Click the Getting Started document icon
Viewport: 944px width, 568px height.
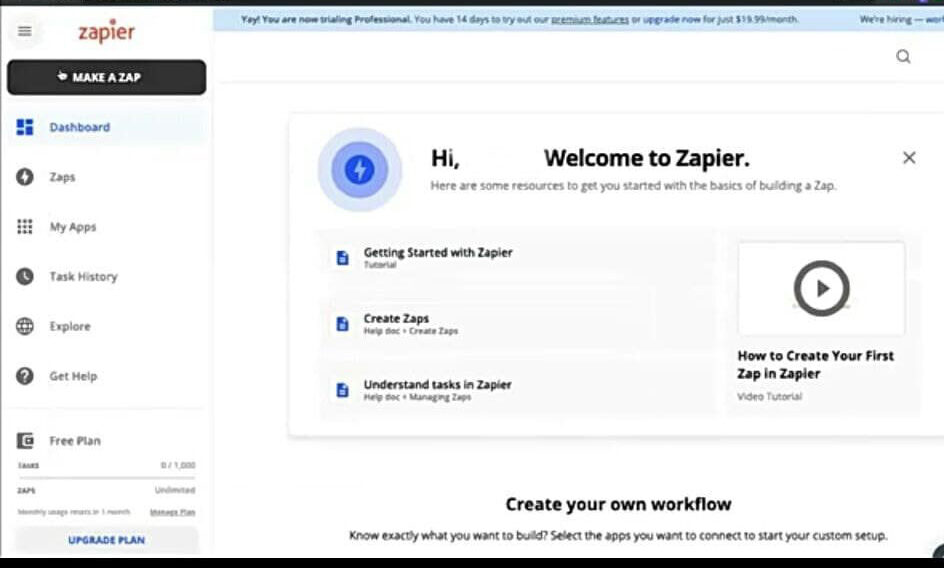tap(343, 258)
